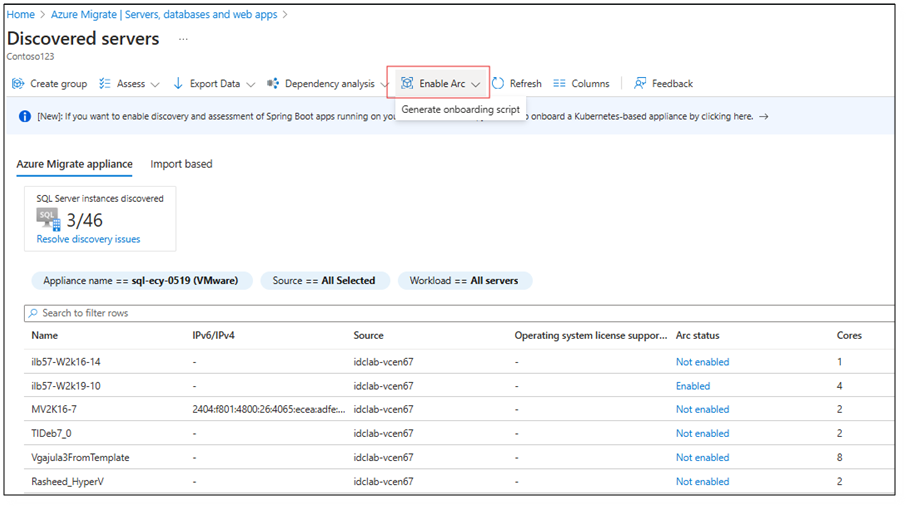
Task: Expand the Dependency analysis dropdown chevron
Action: [x=384, y=84]
